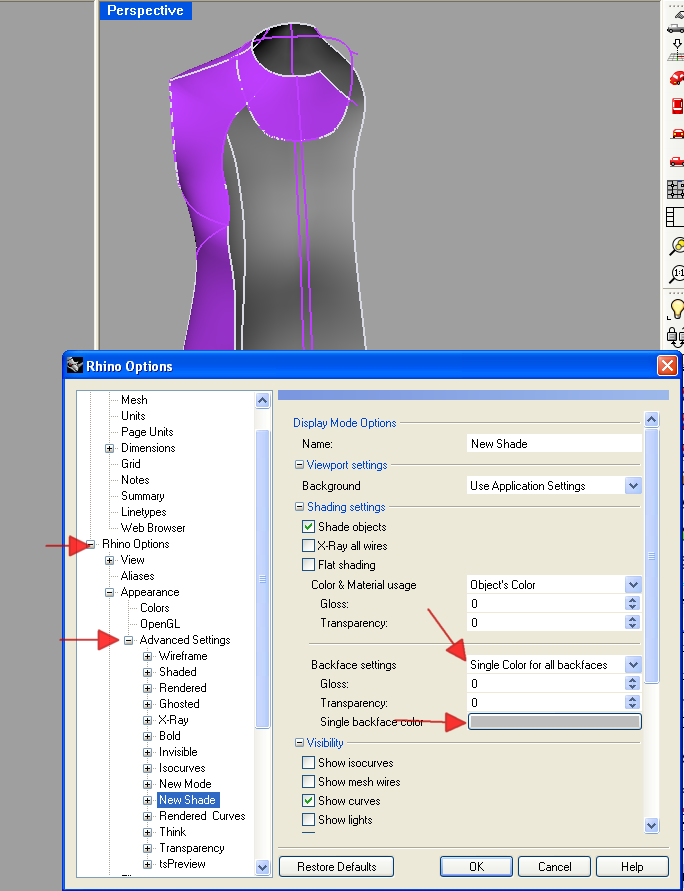
Task: Choose the Right view side-car icon
Action: [676, 160]
